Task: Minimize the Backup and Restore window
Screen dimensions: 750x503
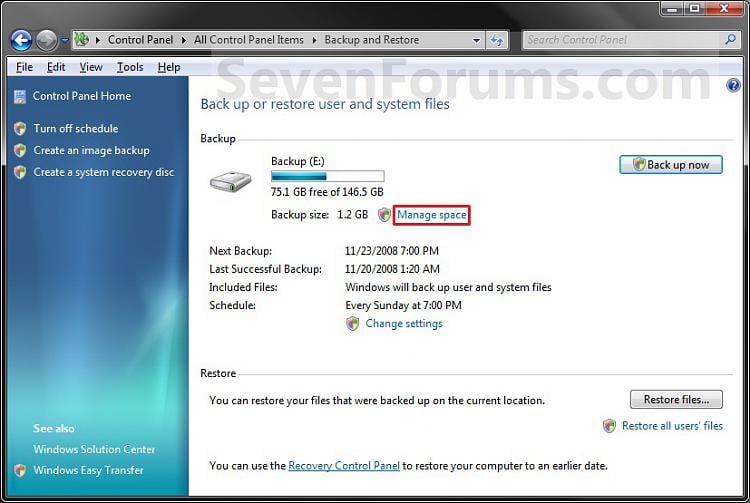Action: 673,9
